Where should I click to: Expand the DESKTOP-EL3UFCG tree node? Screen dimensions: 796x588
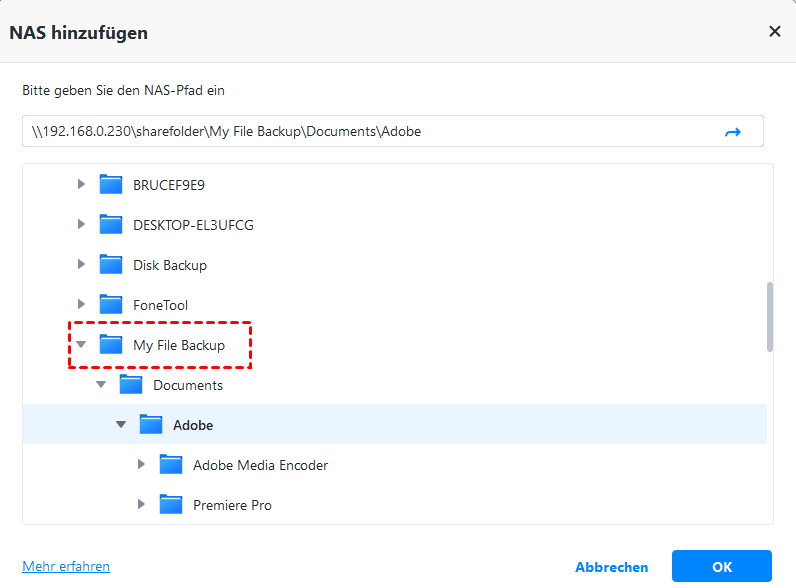tap(82, 225)
